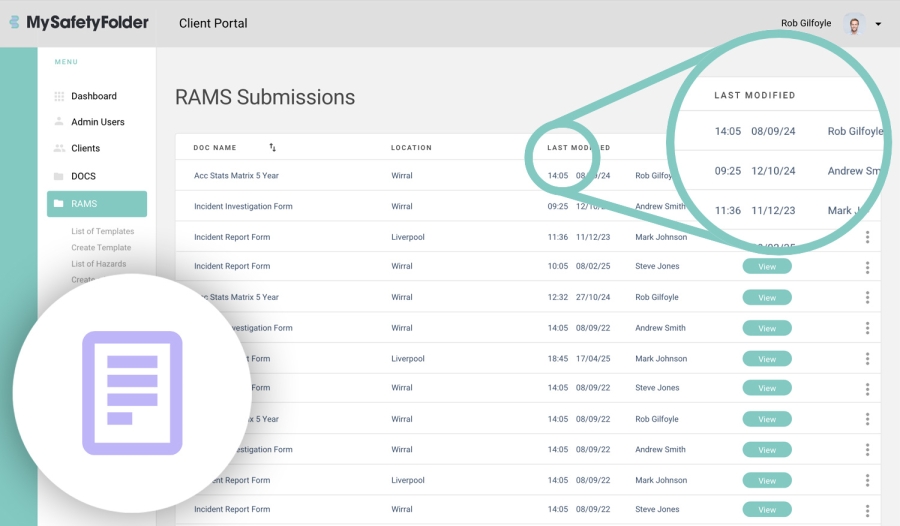Click the Dashboard grid icon in sidebar
This screenshot has width=900, height=526.
(59, 96)
